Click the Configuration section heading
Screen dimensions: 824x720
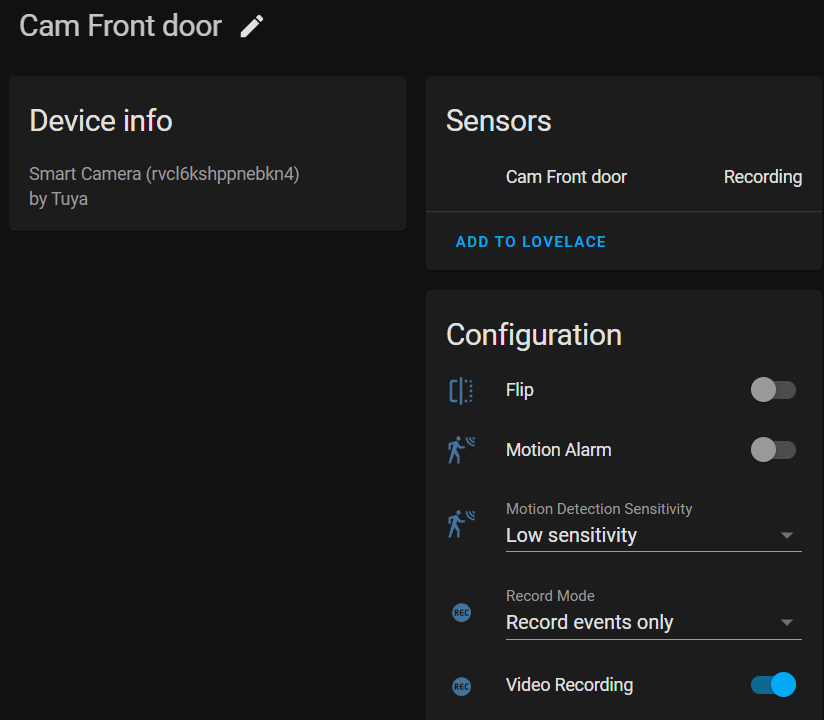click(x=533, y=336)
